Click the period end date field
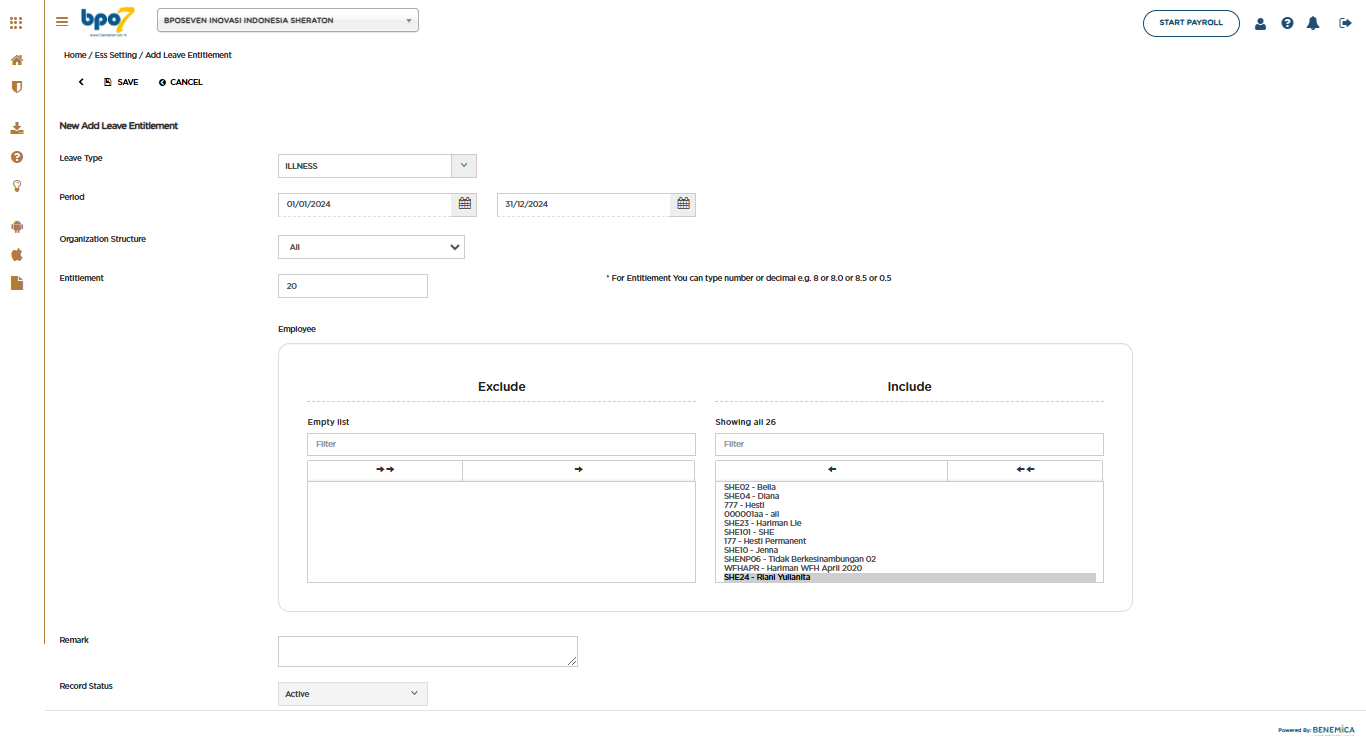Image resolution: width=1366 pixels, height=750 pixels. point(583,204)
